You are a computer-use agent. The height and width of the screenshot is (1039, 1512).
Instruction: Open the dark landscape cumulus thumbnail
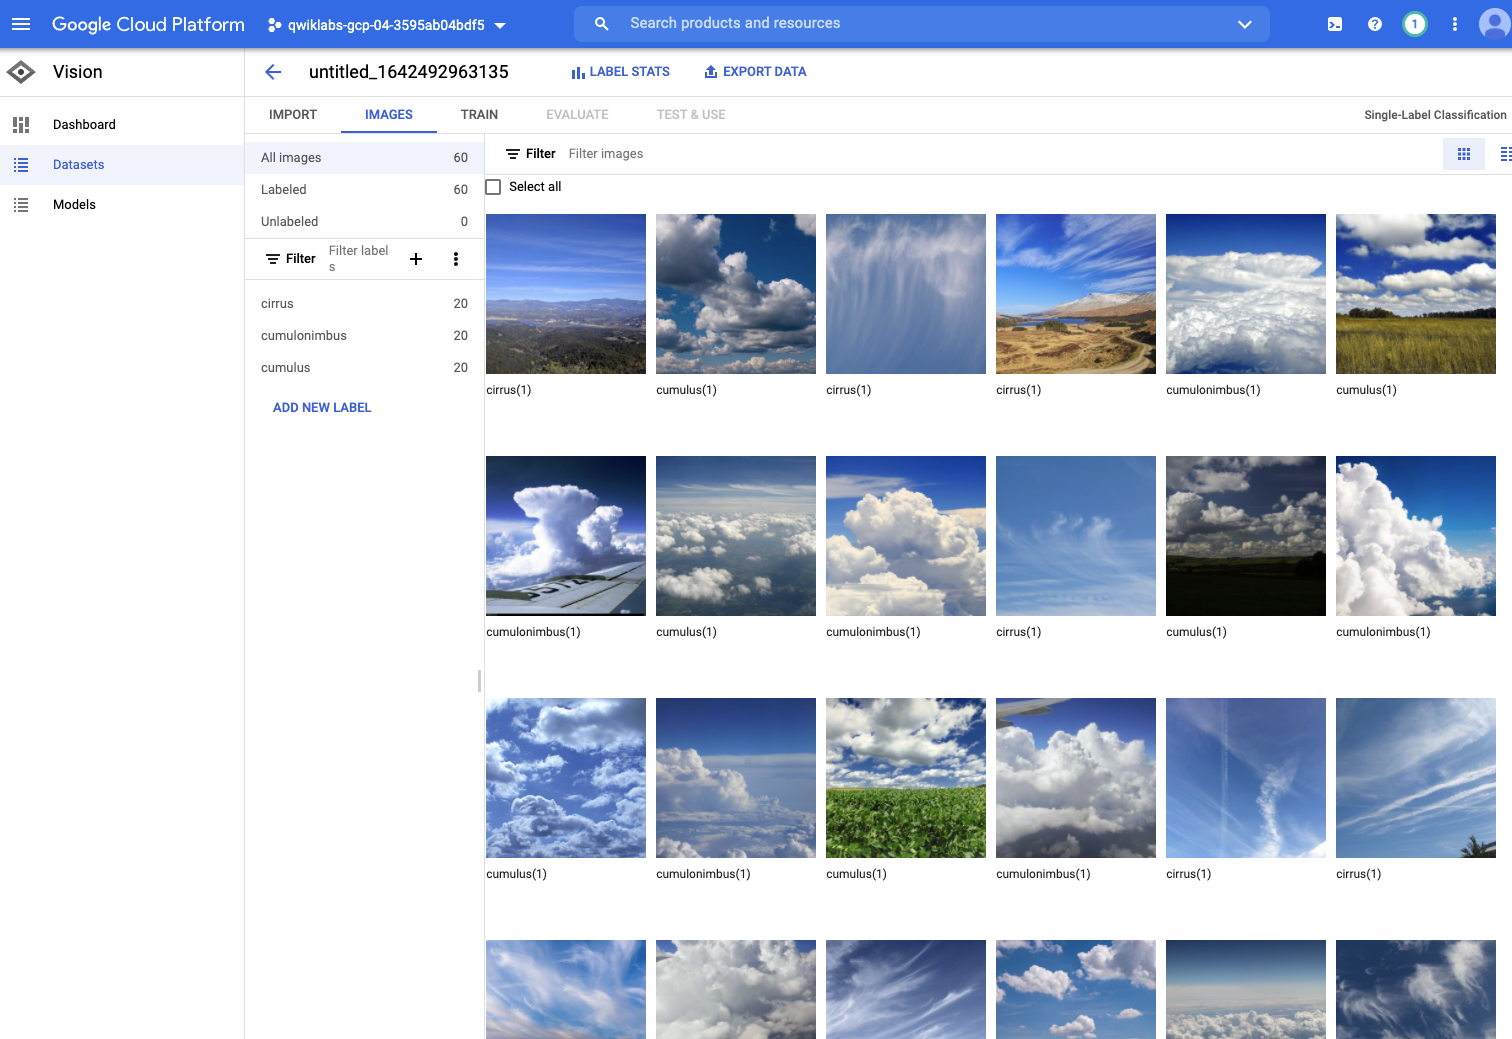click(1246, 536)
